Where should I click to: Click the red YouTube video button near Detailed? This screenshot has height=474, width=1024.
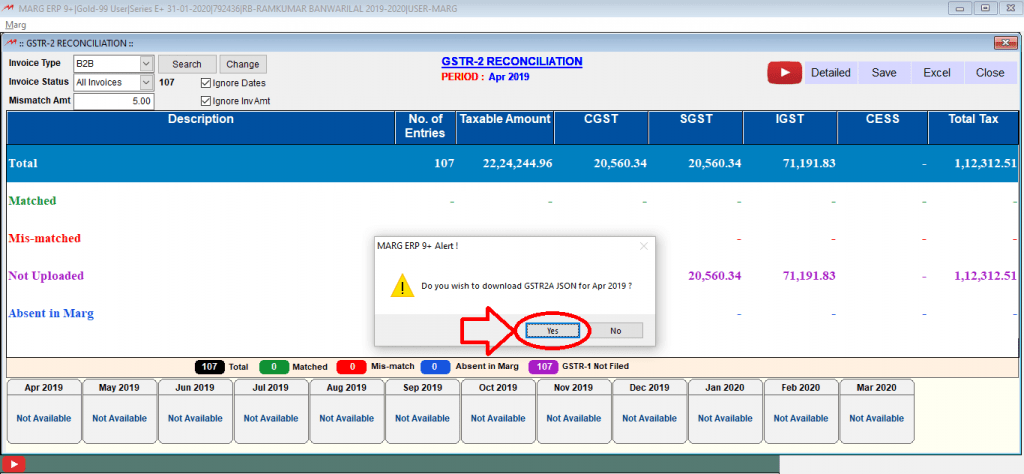pyautogui.click(x=784, y=72)
